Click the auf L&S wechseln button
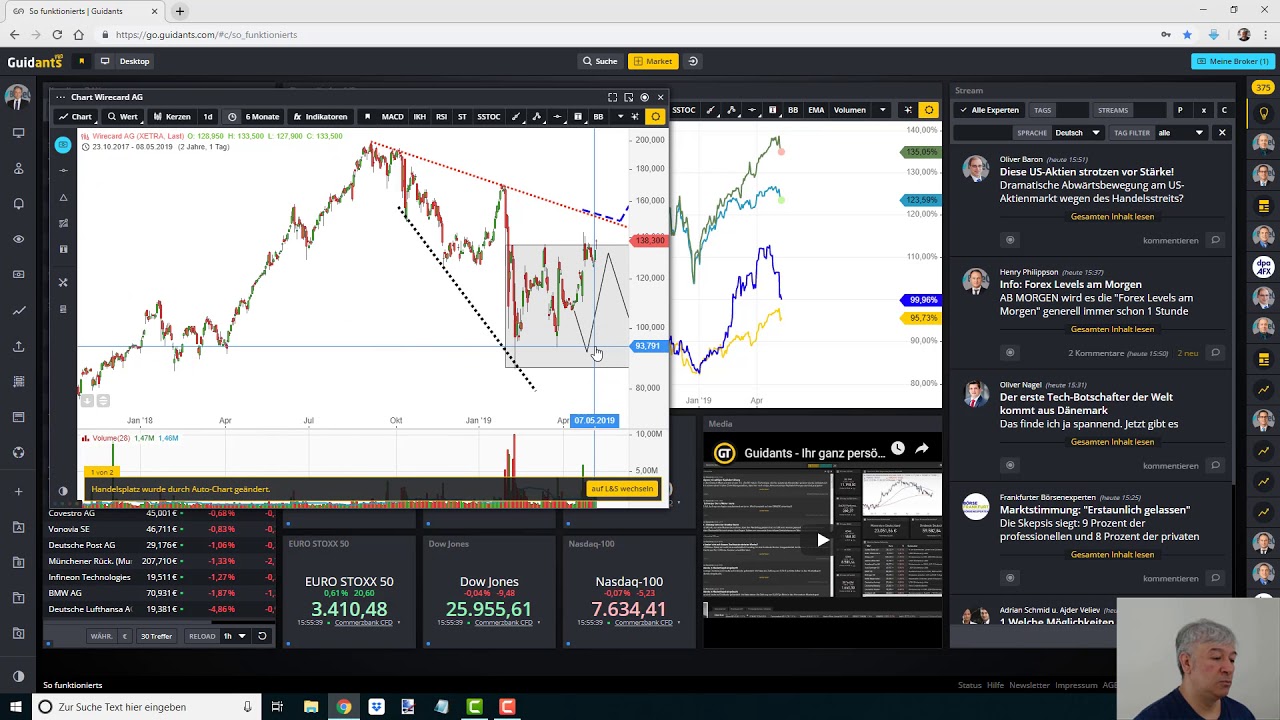Screen dimensions: 1280x720 (x=622, y=489)
